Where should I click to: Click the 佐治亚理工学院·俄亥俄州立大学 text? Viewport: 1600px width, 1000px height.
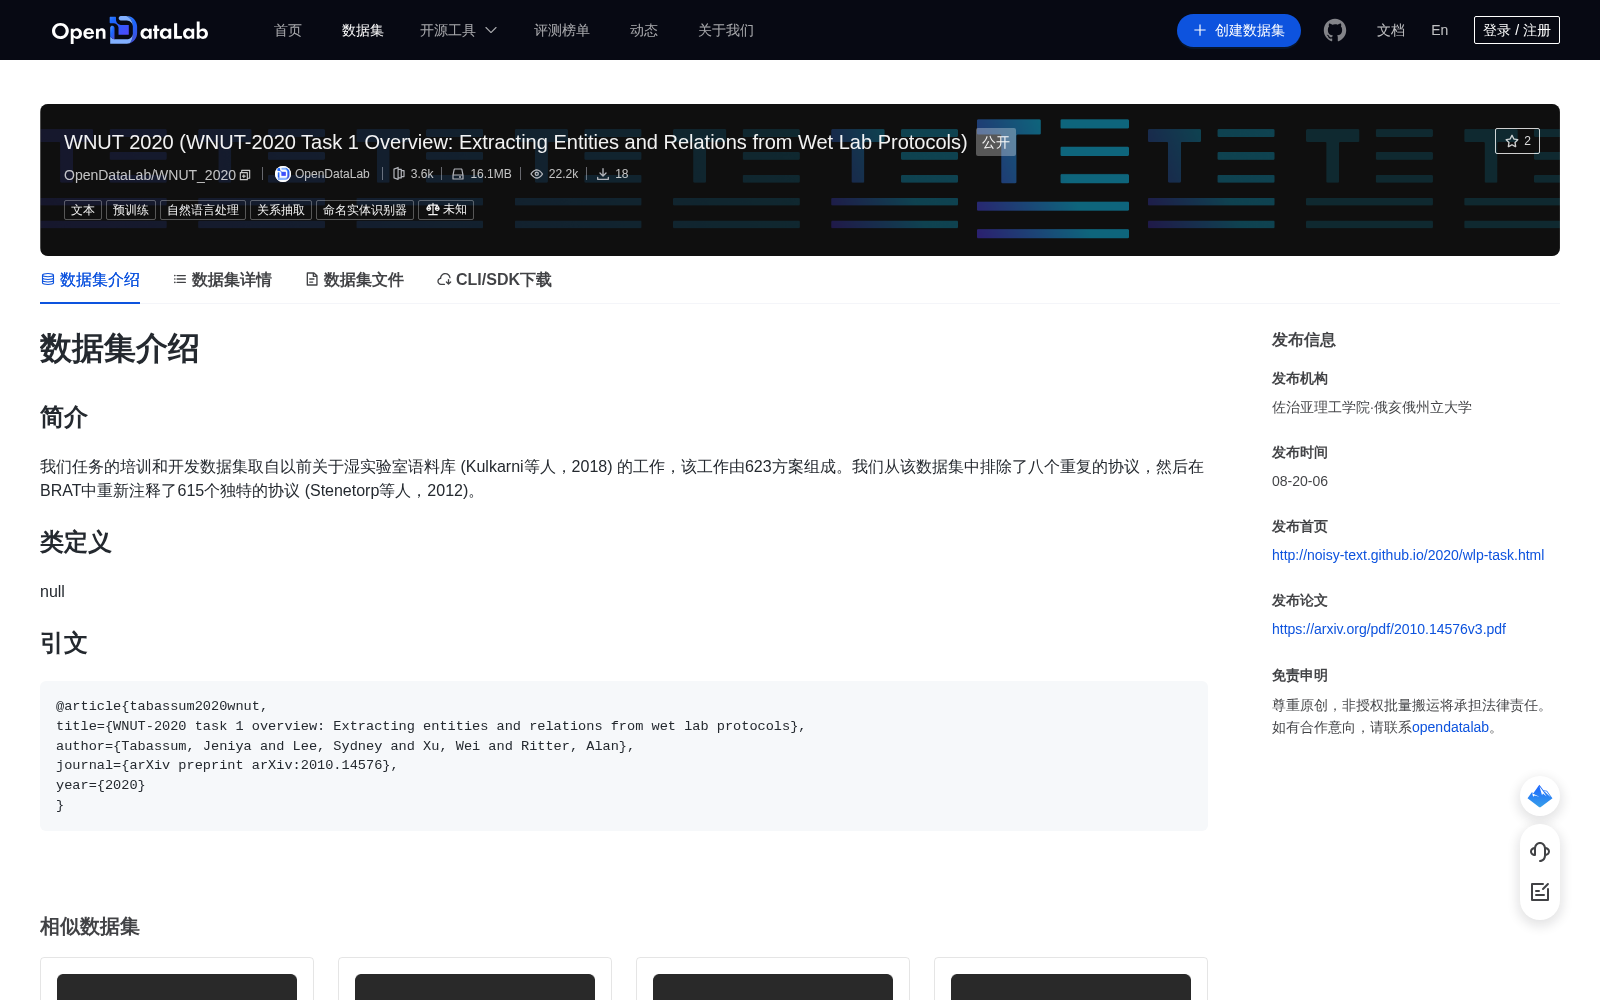(x=1372, y=407)
